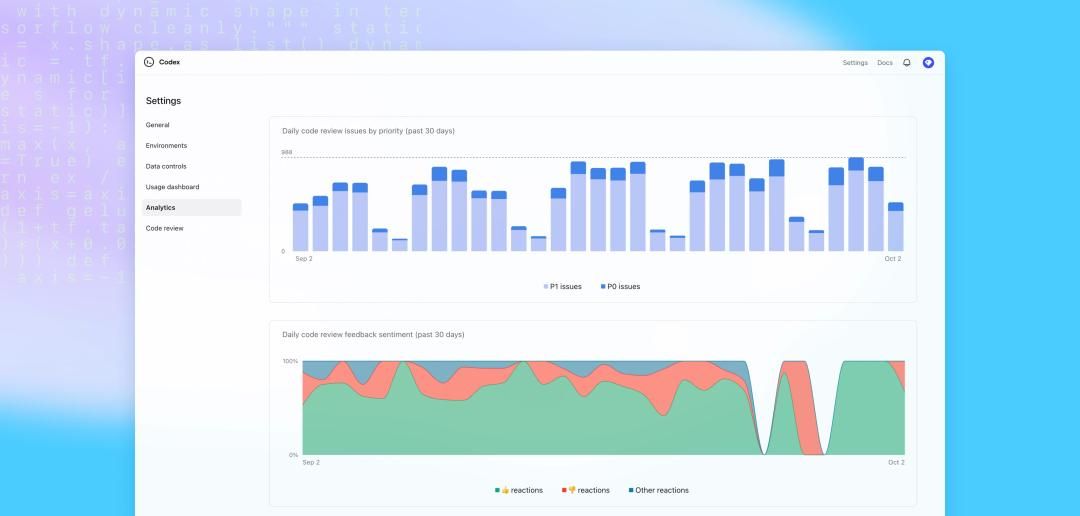1080x516 pixels.
Task: Click Sep 2 label on bar chart
Action: click(304, 259)
